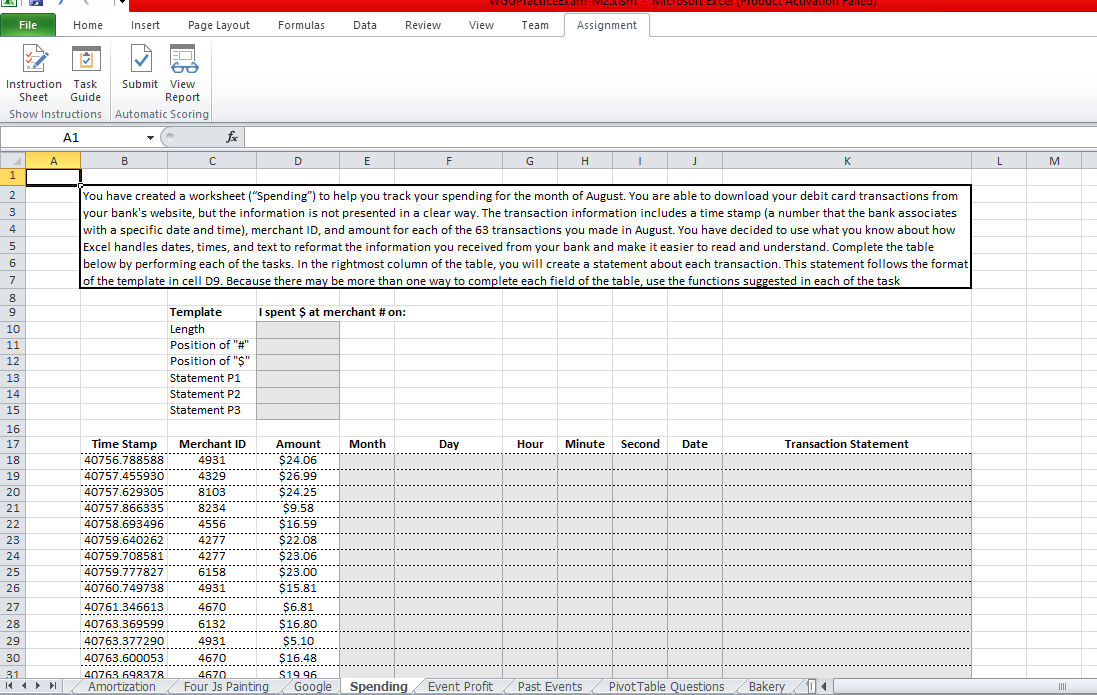Select the cell containing $9.58
The height and width of the screenshot is (695, 1097).
coord(297,508)
